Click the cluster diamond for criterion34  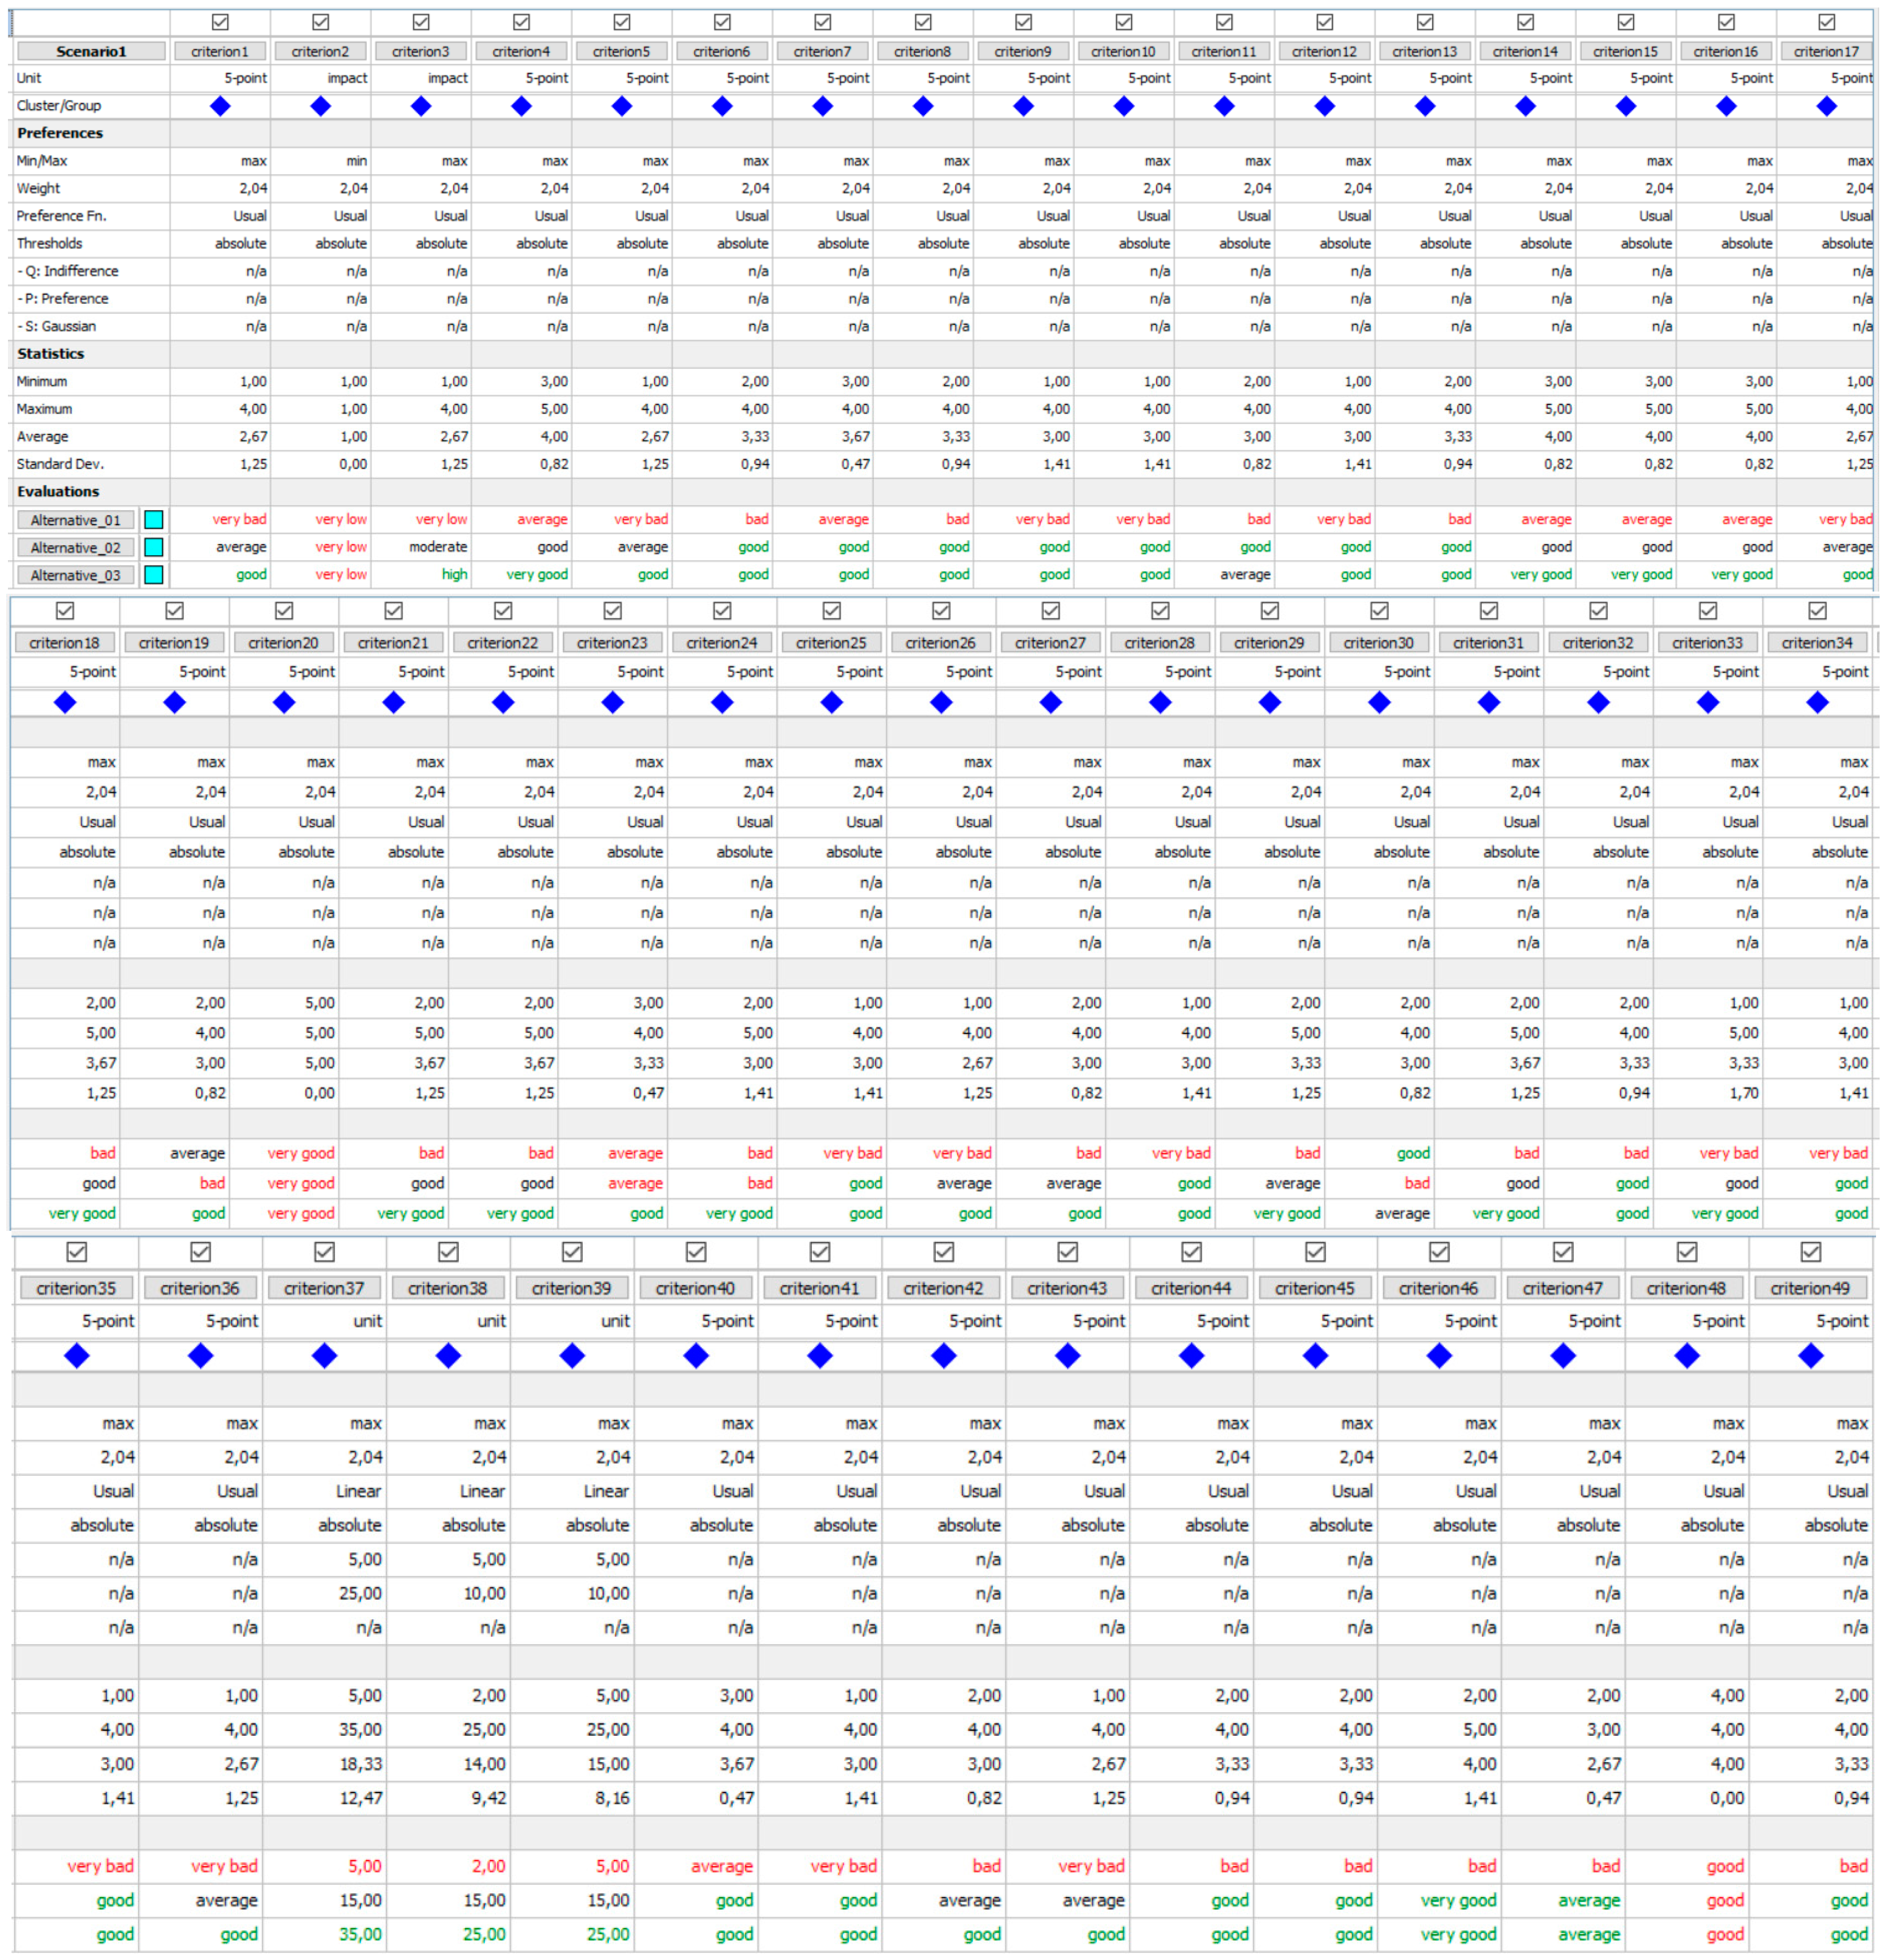point(1817,703)
